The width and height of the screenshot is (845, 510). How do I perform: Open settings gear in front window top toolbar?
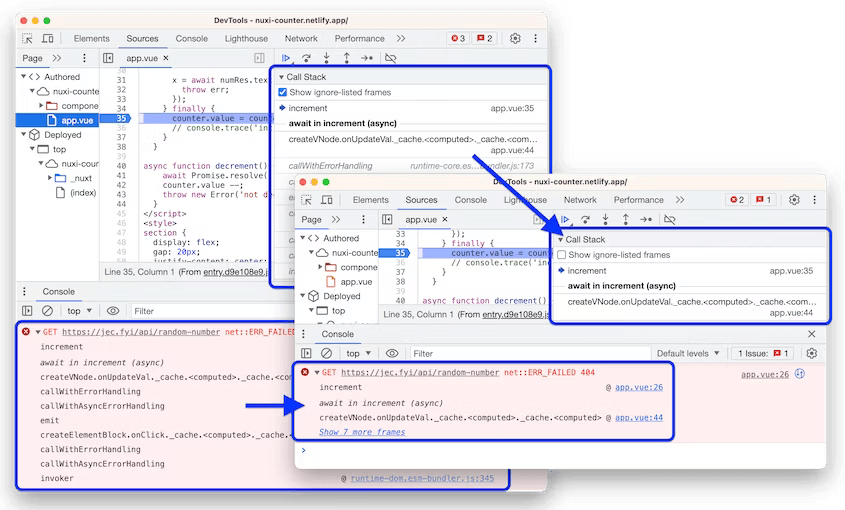click(x=794, y=199)
